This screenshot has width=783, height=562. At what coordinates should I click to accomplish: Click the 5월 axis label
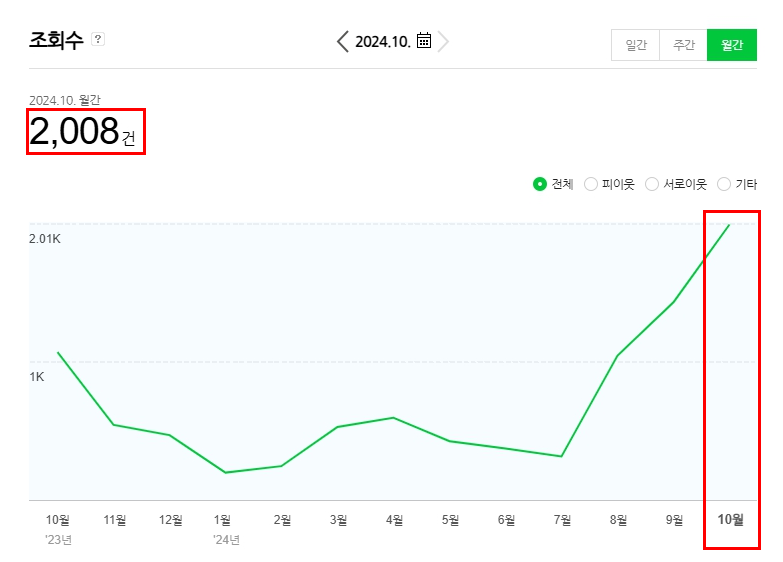coord(450,520)
